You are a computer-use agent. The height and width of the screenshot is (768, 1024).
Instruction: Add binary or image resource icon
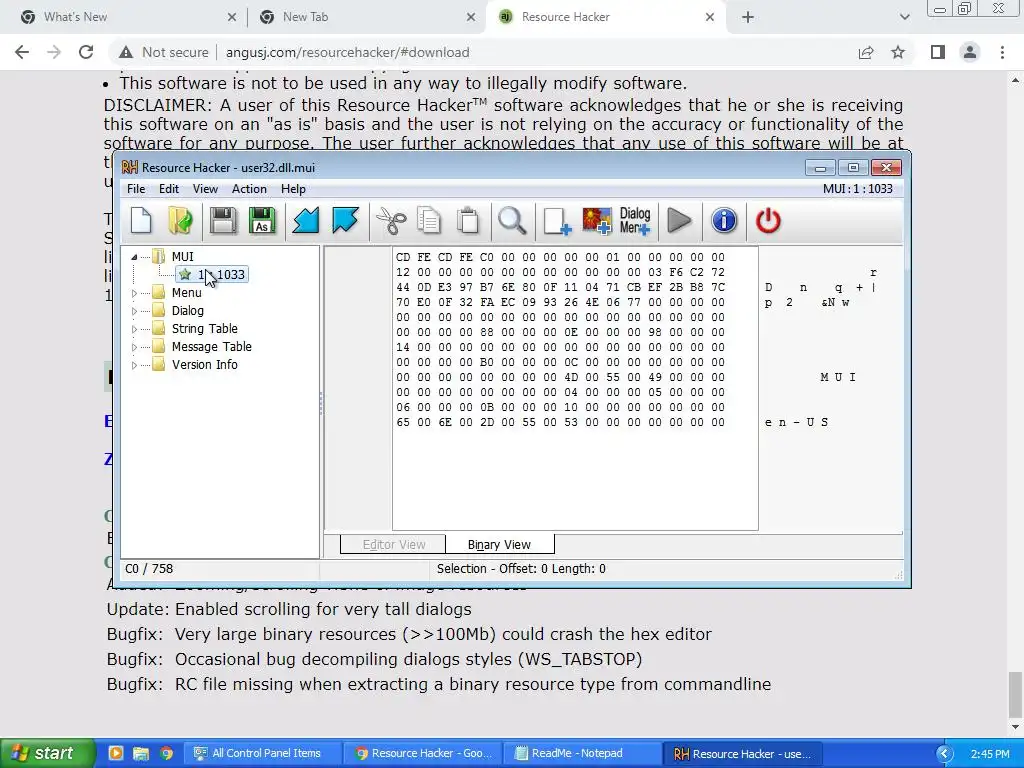pos(597,221)
